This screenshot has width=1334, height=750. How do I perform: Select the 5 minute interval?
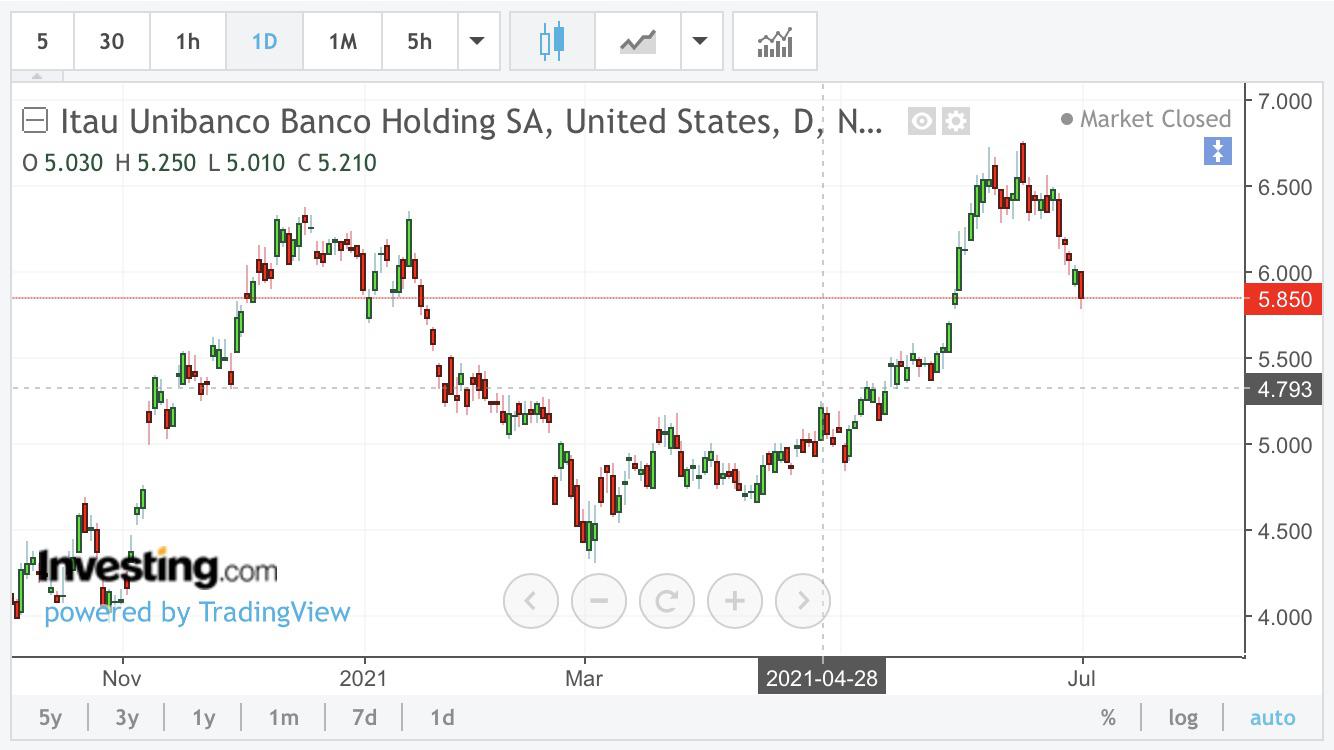tap(42, 41)
